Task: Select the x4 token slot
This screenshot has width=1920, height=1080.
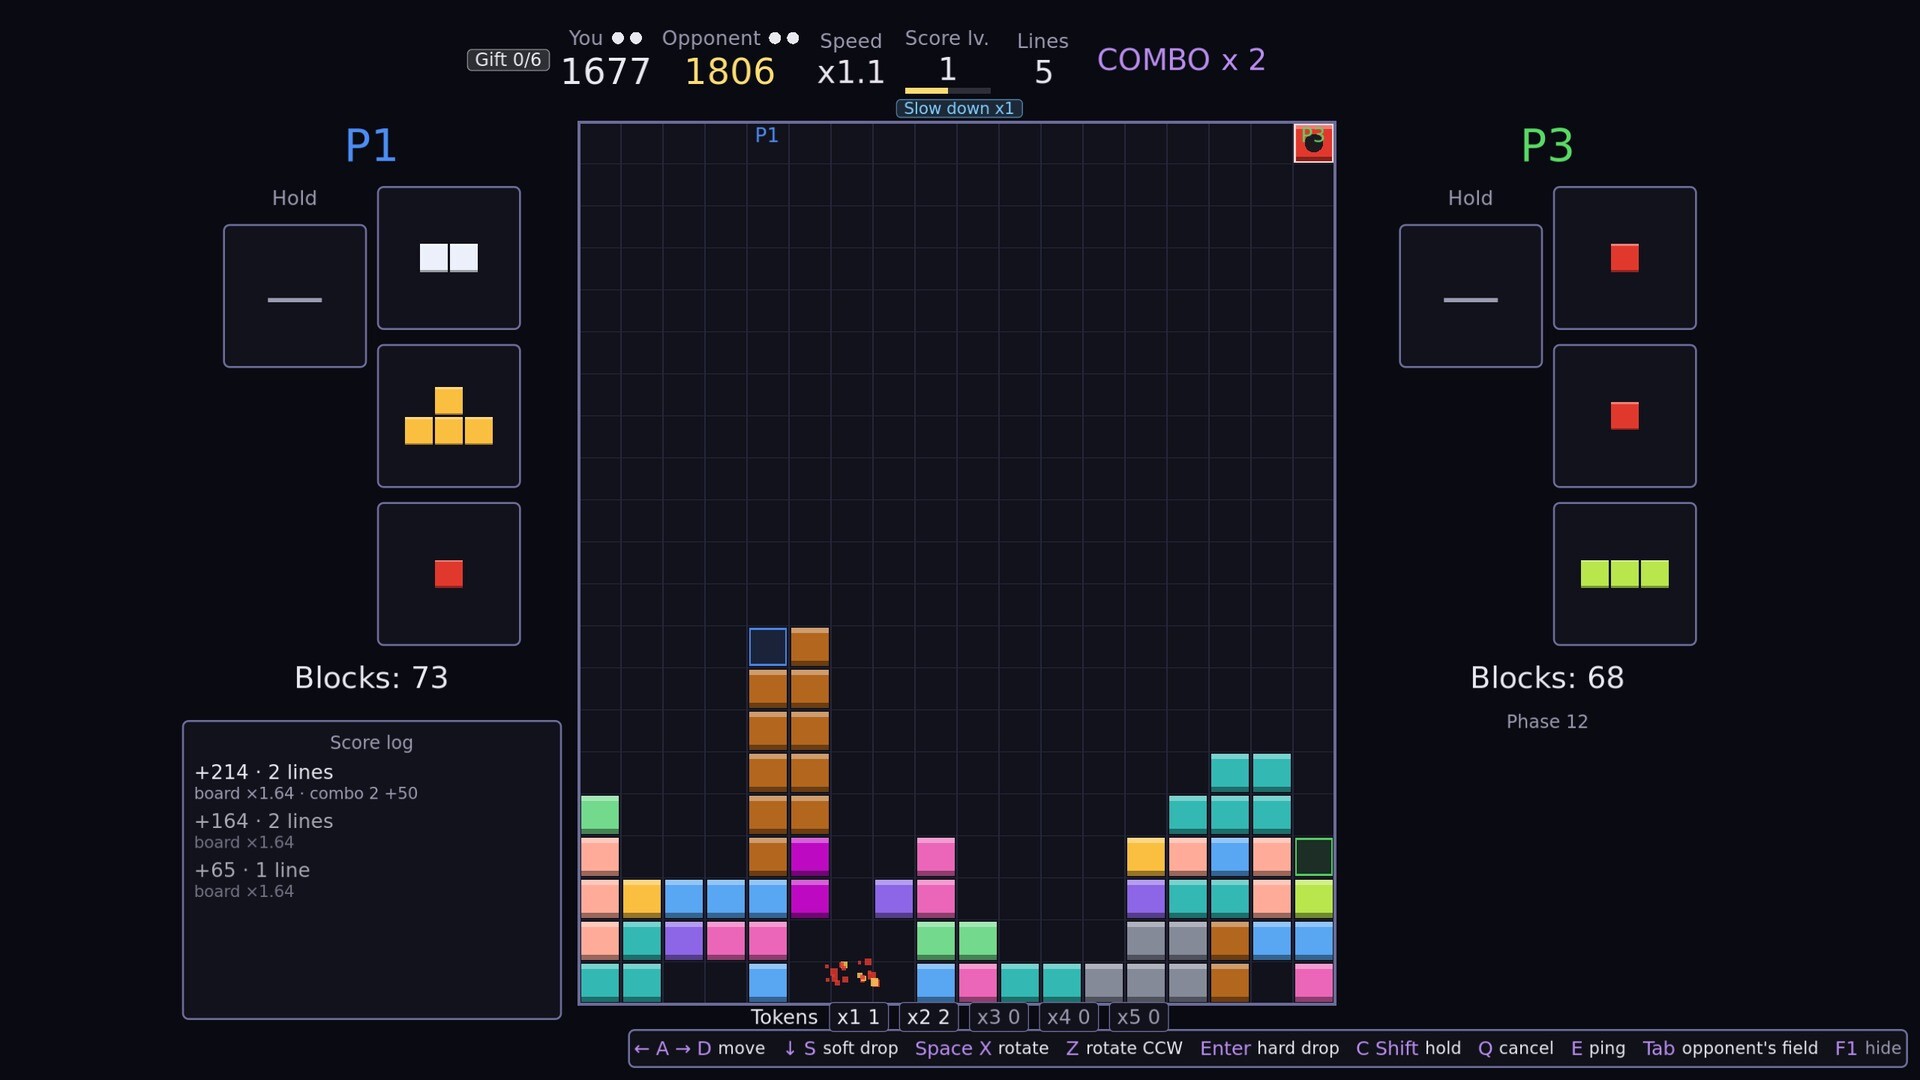Action: (1068, 1017)
